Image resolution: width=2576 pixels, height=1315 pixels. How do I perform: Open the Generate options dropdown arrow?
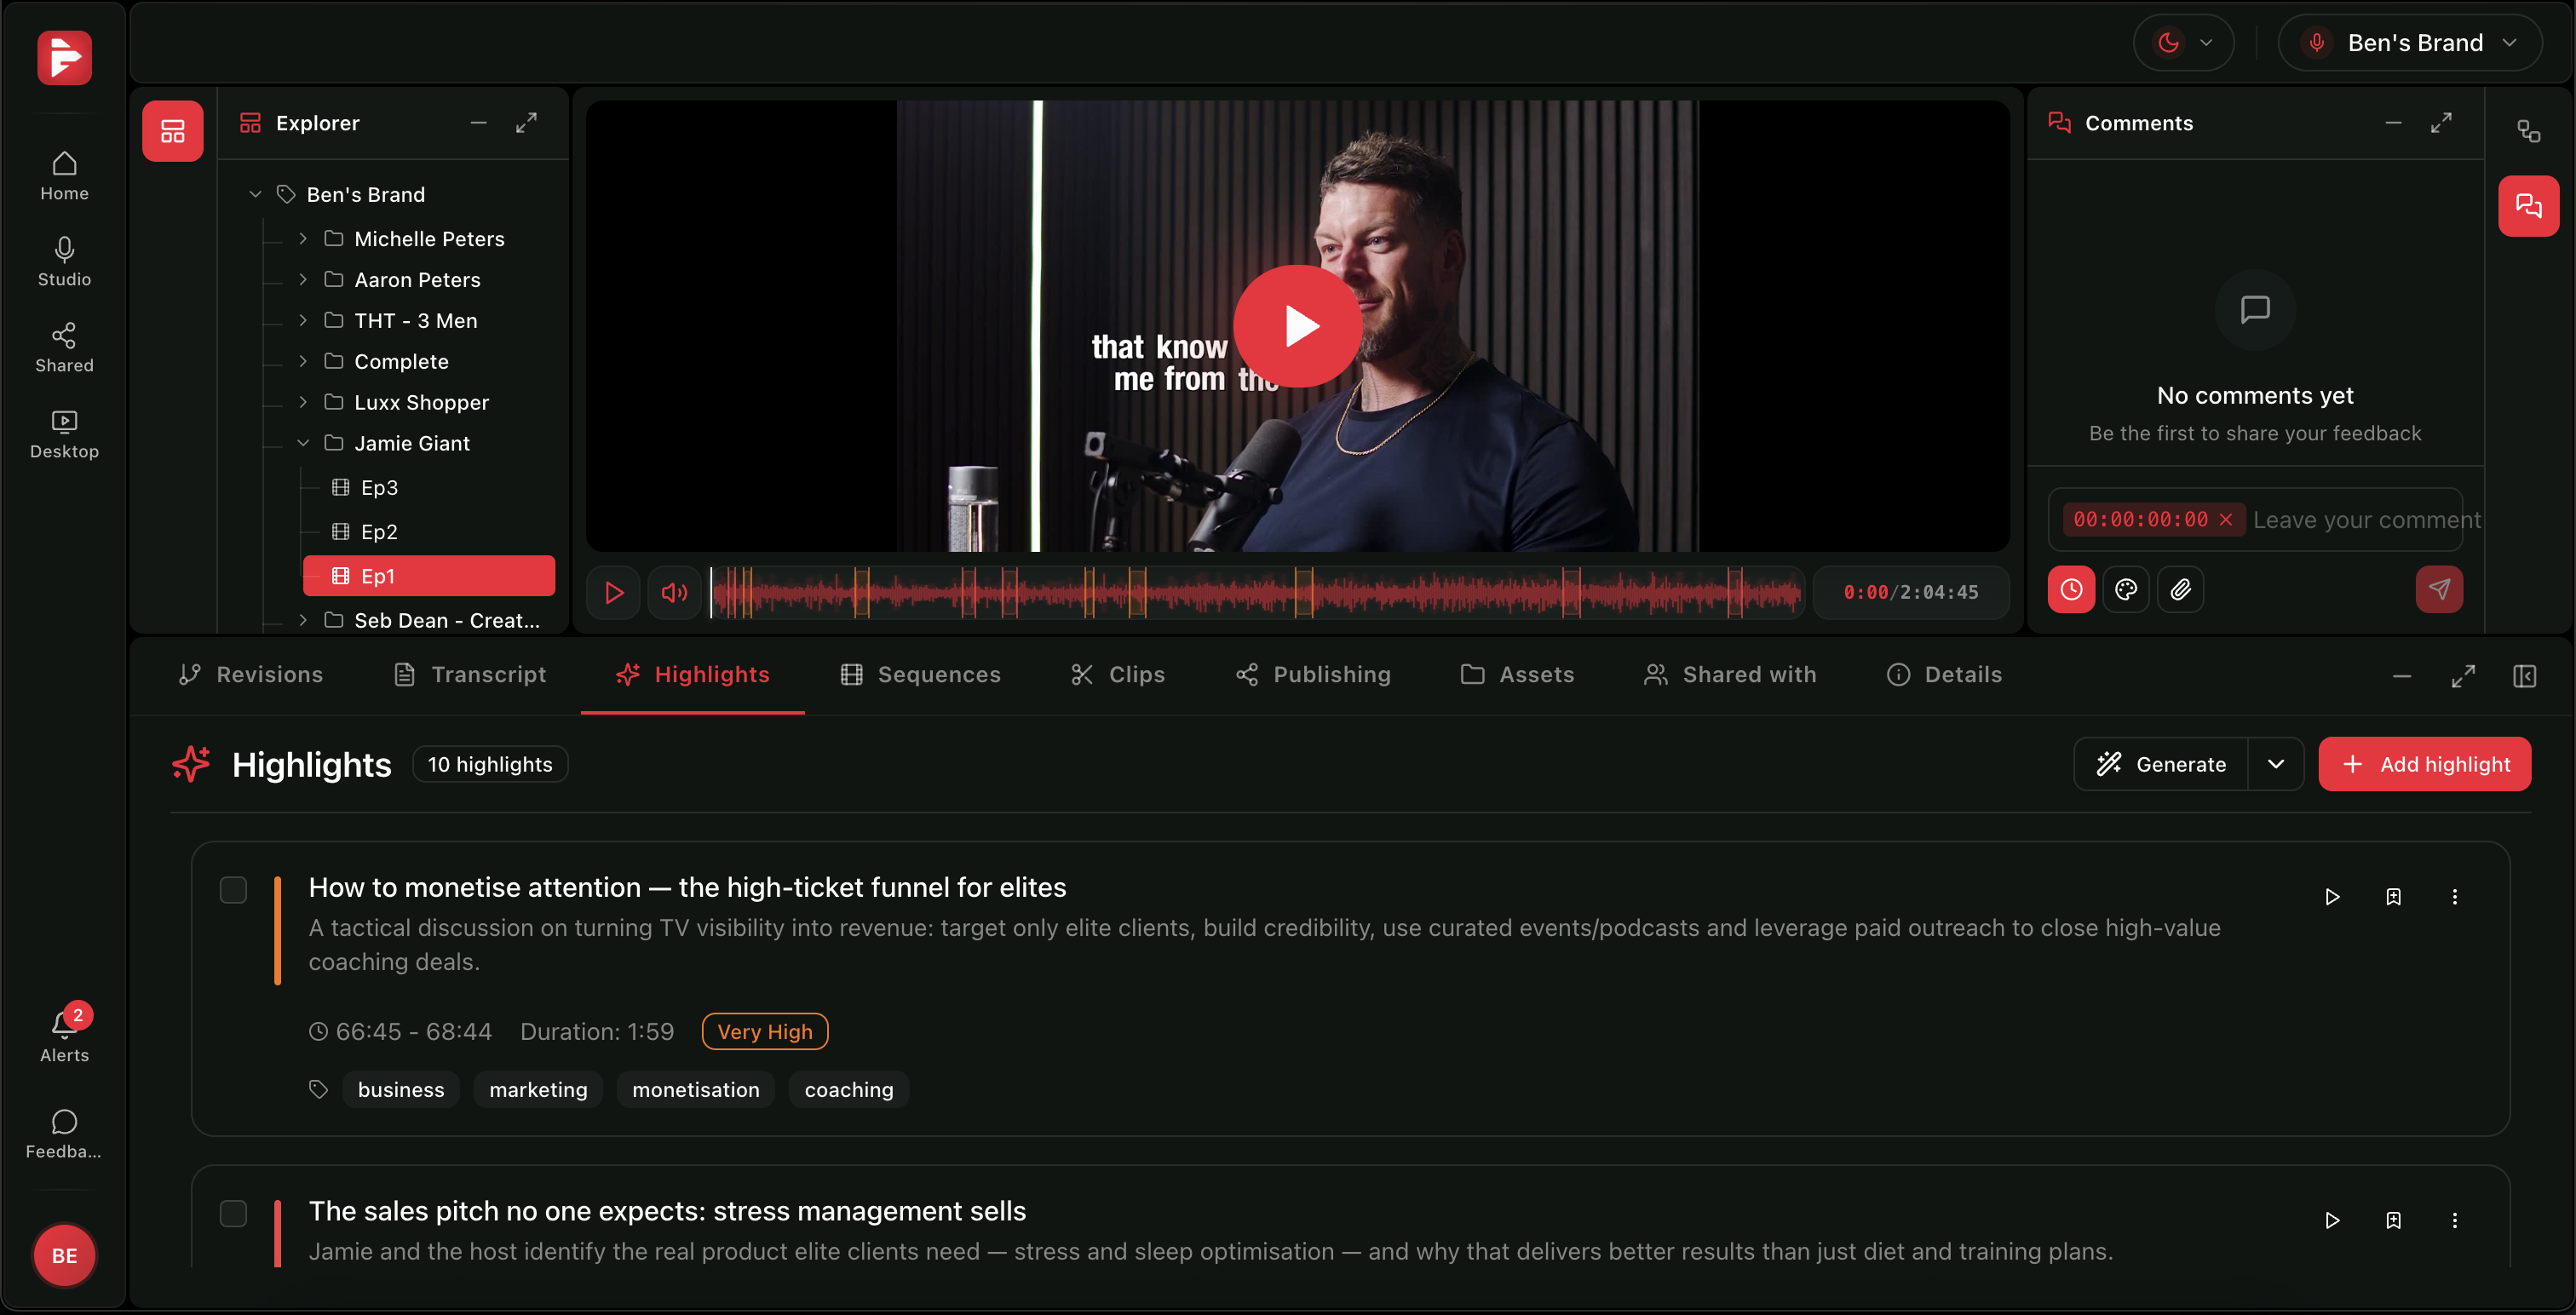coord(2276,763)
